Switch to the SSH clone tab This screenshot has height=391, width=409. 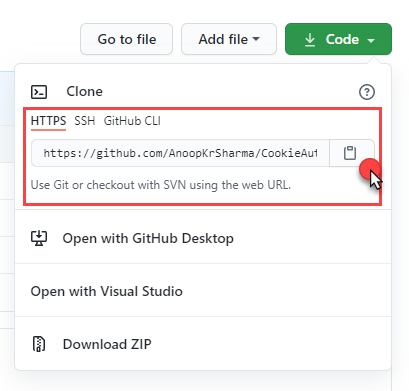(x=85, y=121)
